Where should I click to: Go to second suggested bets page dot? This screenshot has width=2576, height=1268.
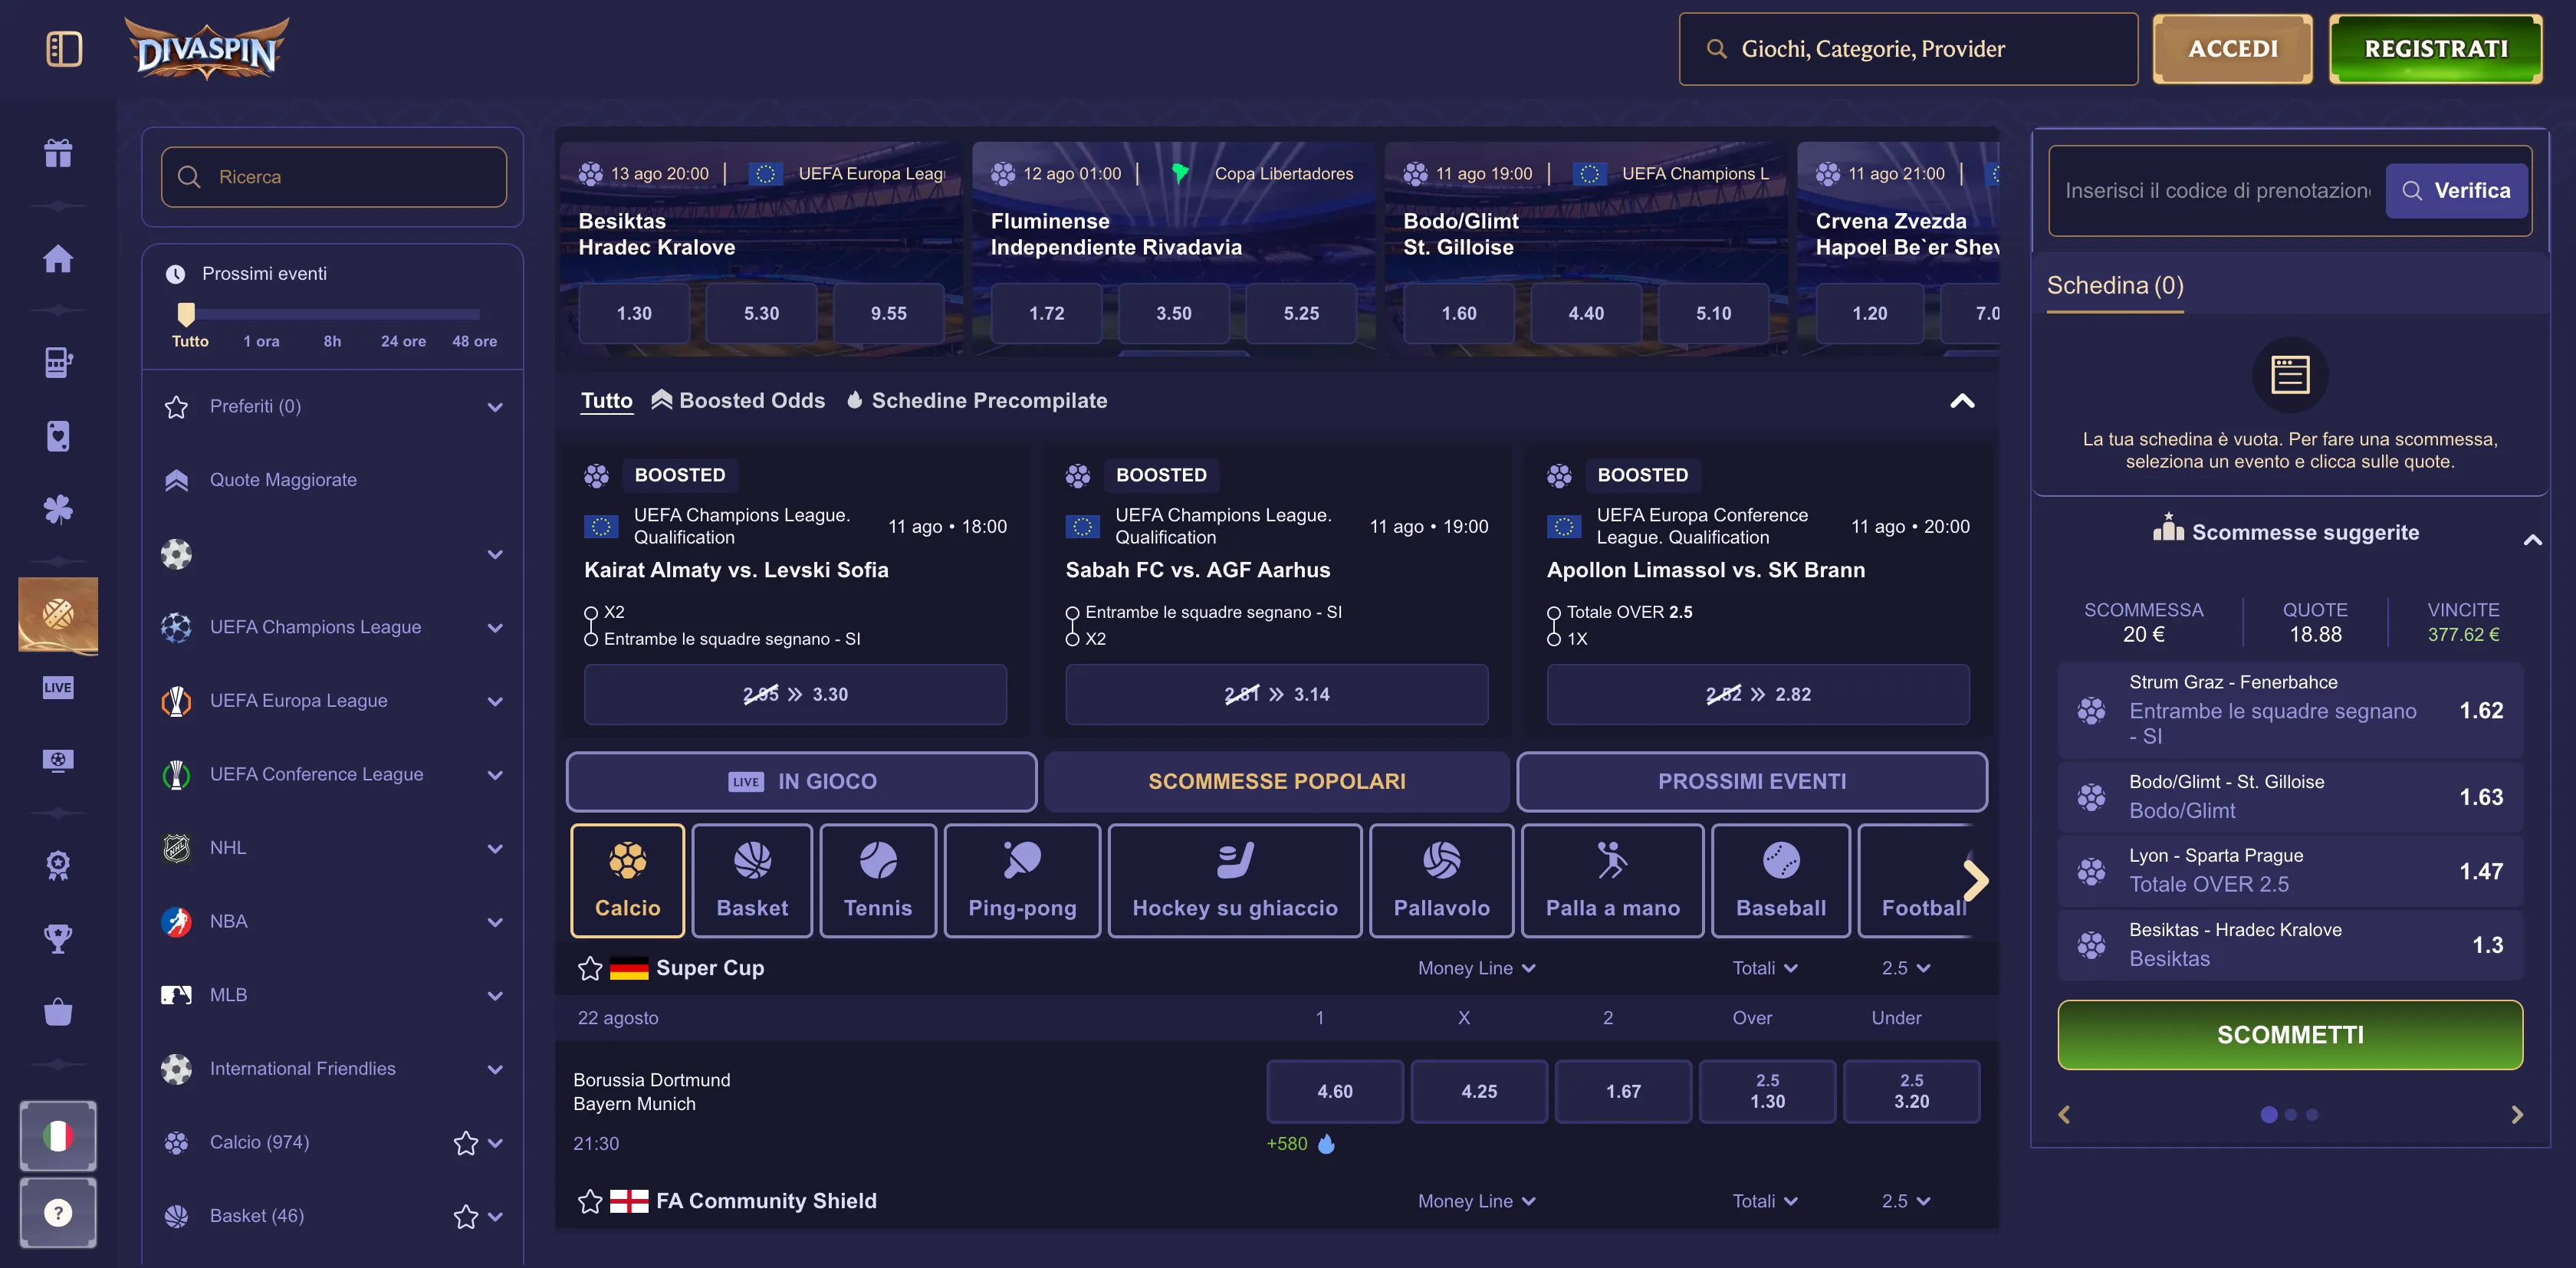point(2291,1115)
